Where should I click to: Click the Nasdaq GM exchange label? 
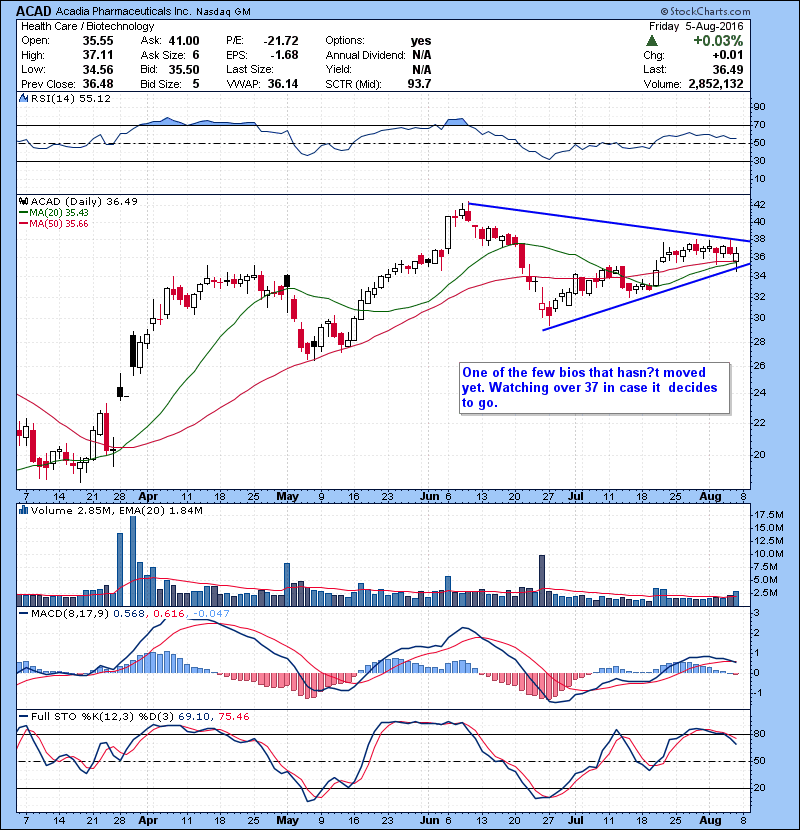[x=223, y=12]
